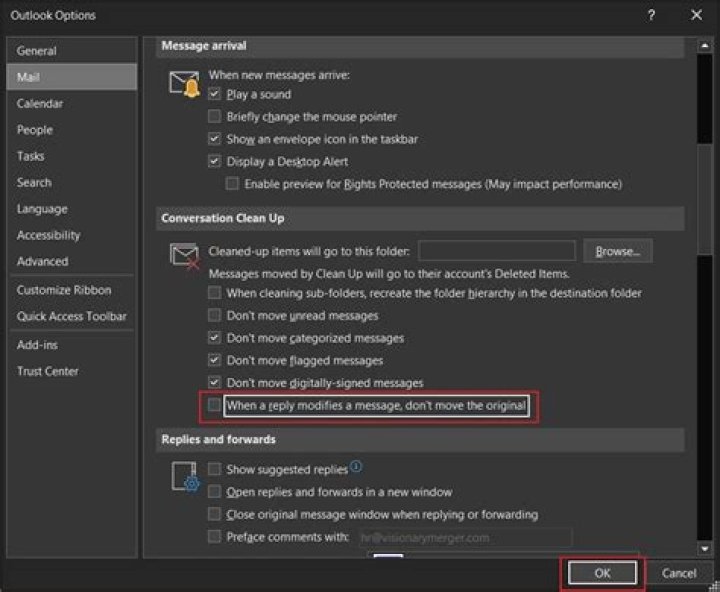Click the cleaned-up items folder field
Image resolution: width=720 pixels, height=592 pixels.
click(x=497, y=251)
